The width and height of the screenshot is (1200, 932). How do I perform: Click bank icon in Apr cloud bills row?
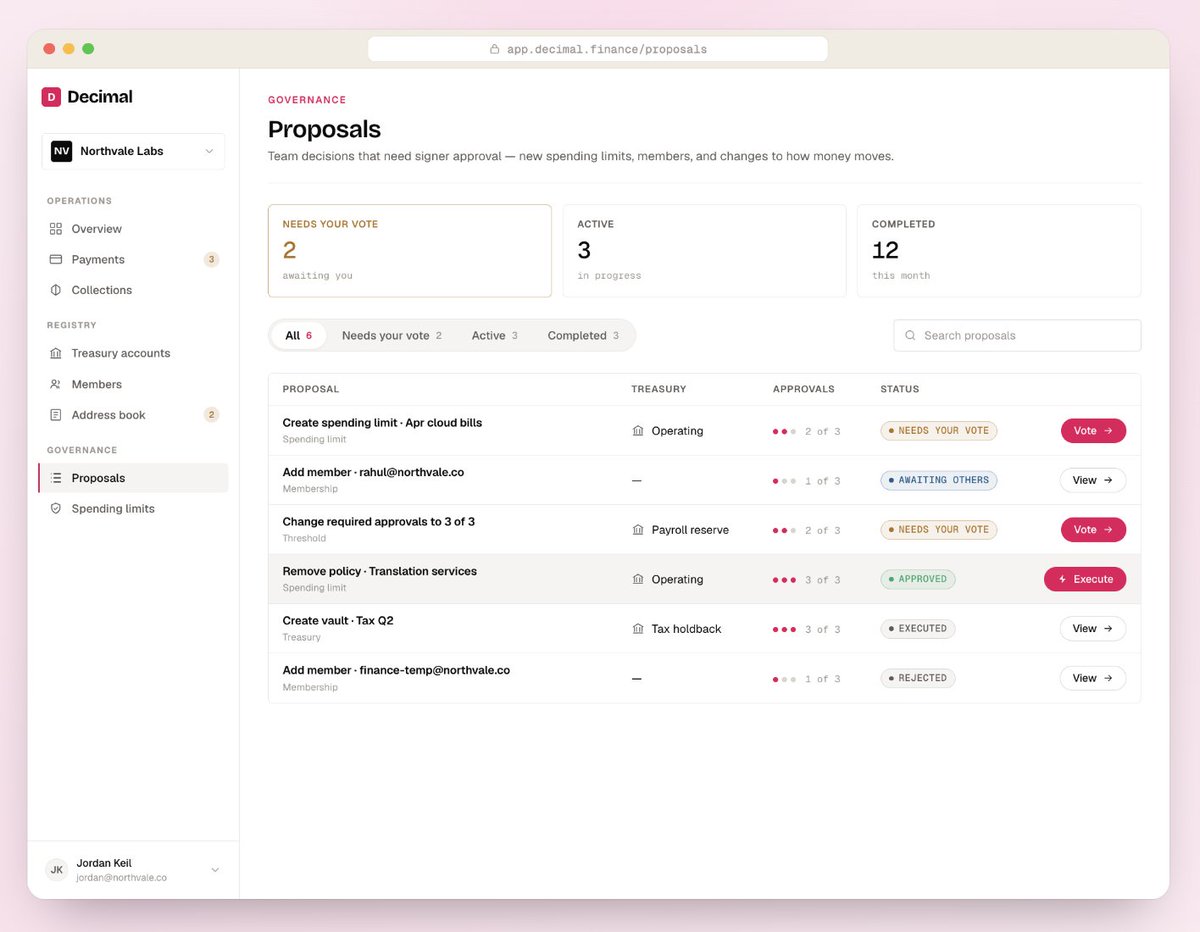pyautogui.click(x=638, y=431)
